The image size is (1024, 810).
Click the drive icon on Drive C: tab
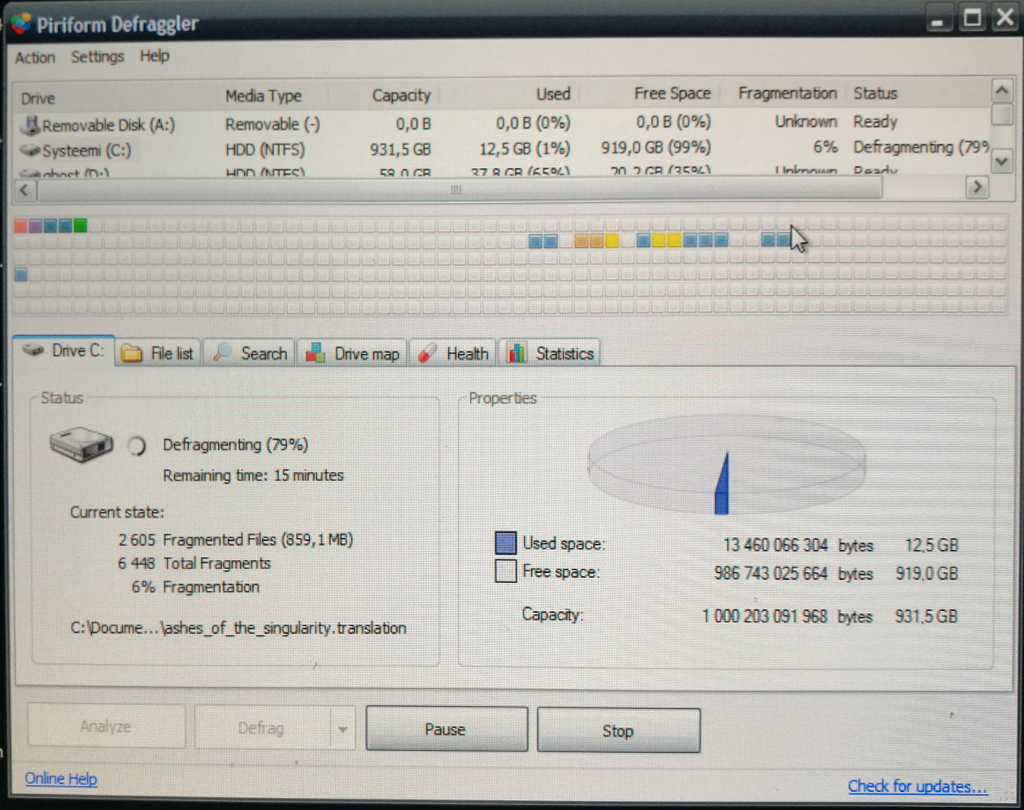pyautogui.click(x=33, y=350)
